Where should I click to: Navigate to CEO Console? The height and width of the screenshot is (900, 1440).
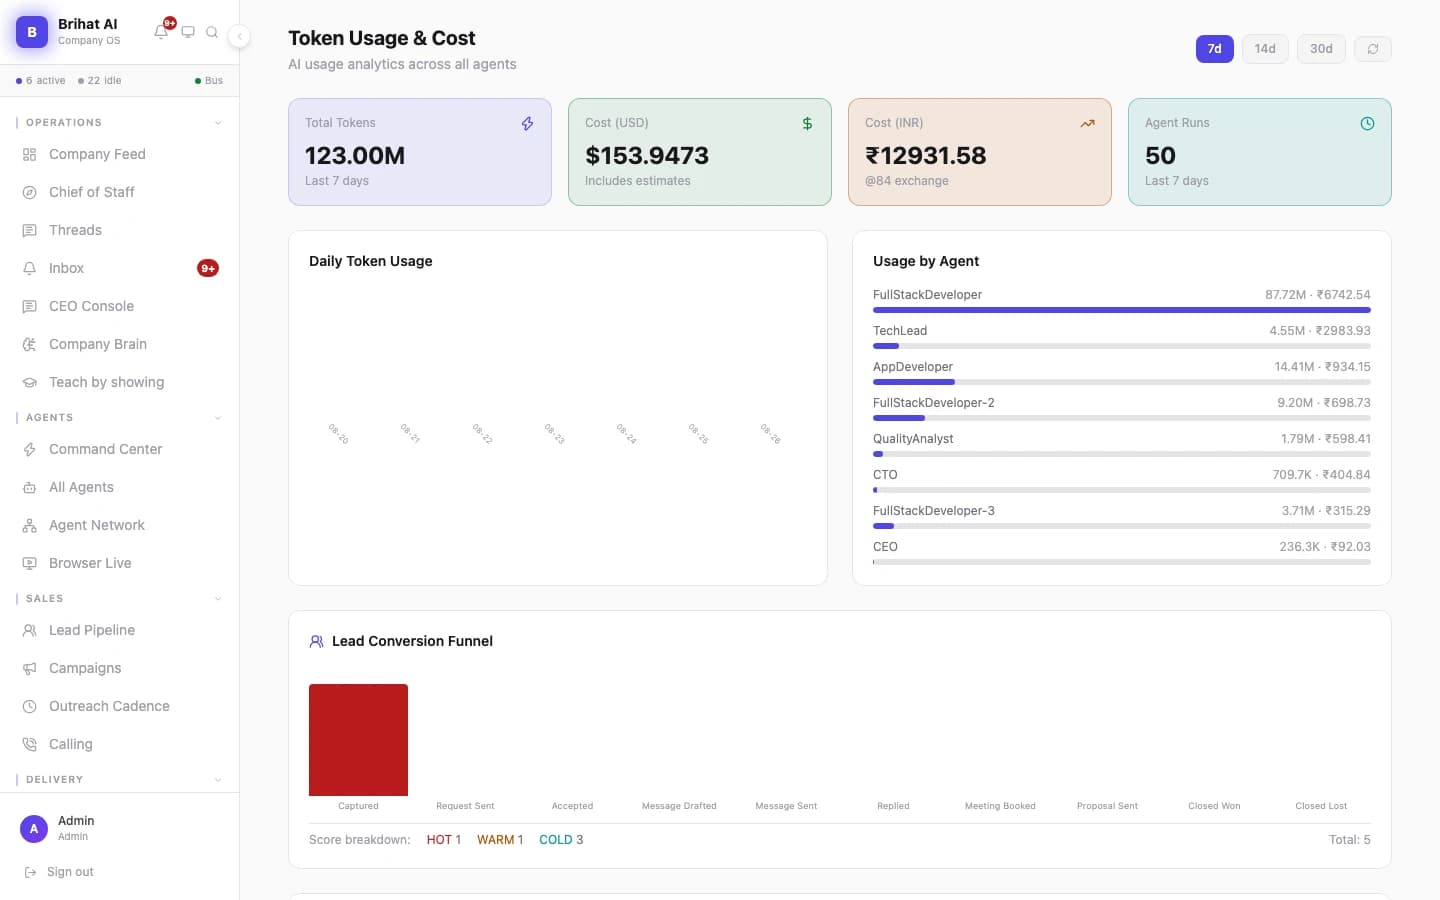(119, 306)
